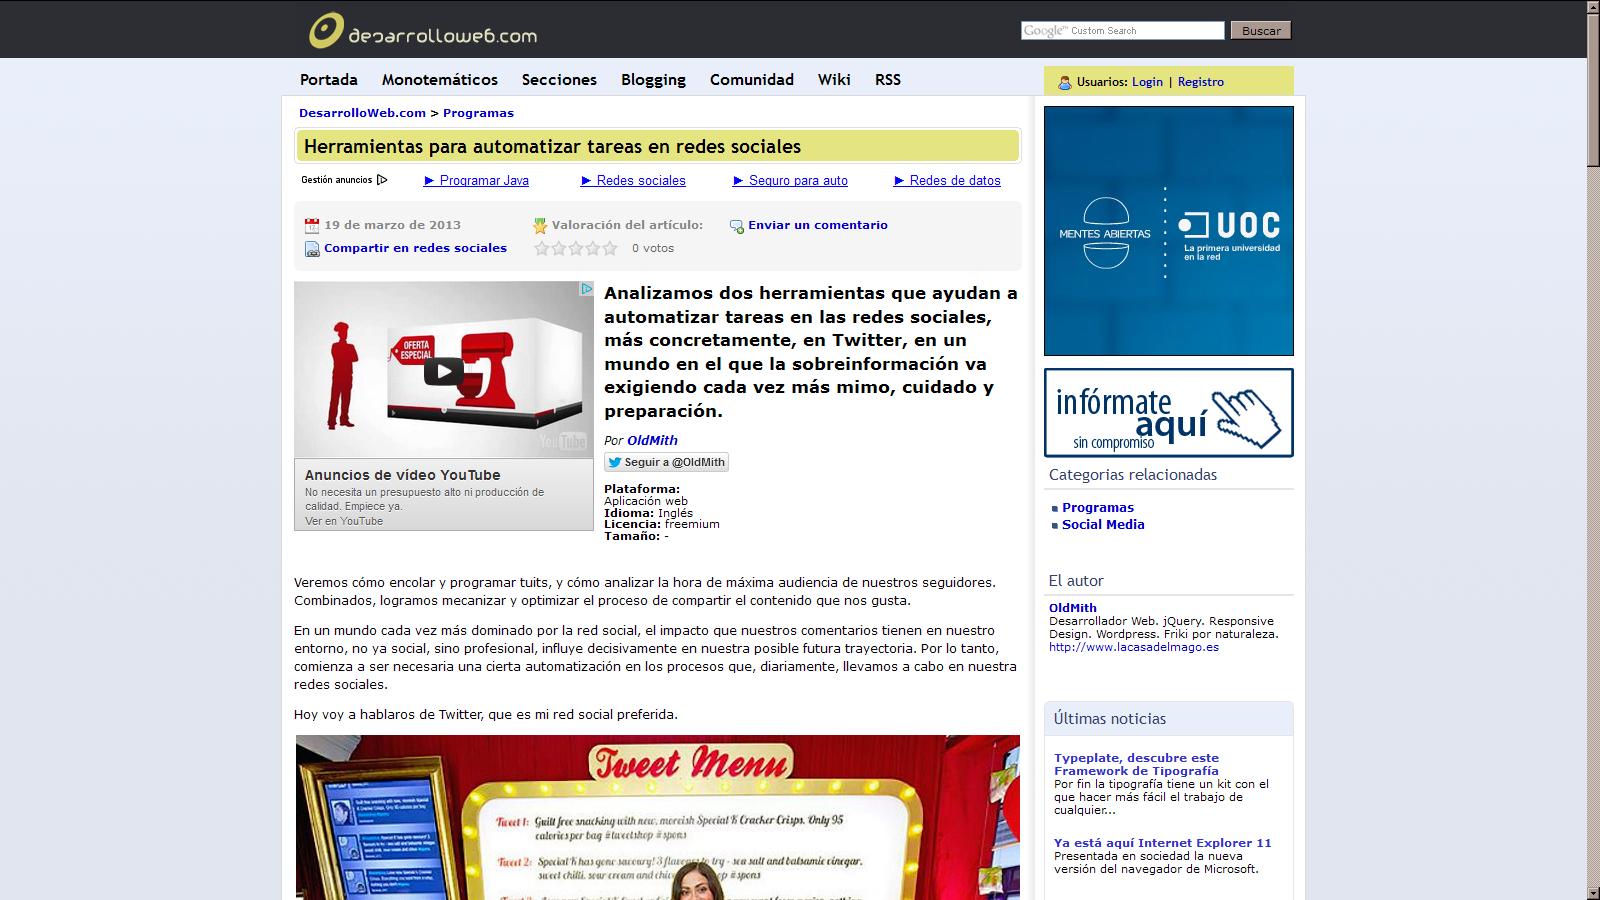
Task: Open the Blogging menu
Action: 653,80
